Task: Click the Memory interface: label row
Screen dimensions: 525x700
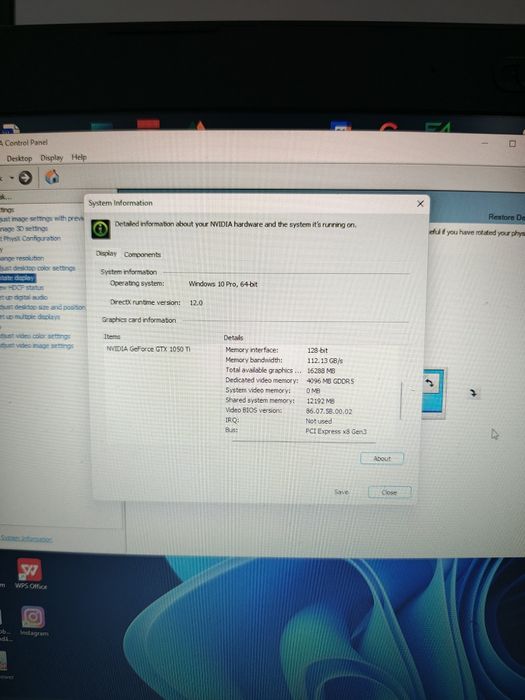Action: pyautogui.click(x=251, y=350)
